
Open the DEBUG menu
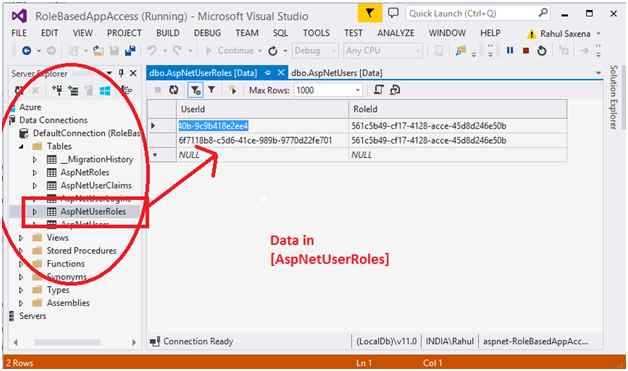pyautogui.click(x=207, y=33)
